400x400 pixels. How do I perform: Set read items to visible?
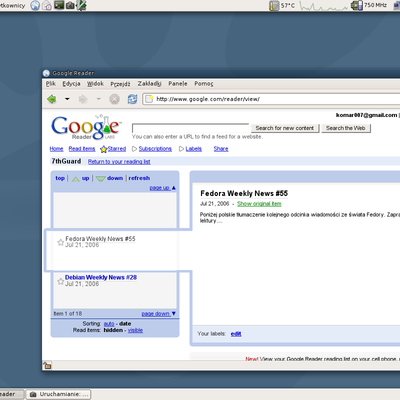pos(135,330)
